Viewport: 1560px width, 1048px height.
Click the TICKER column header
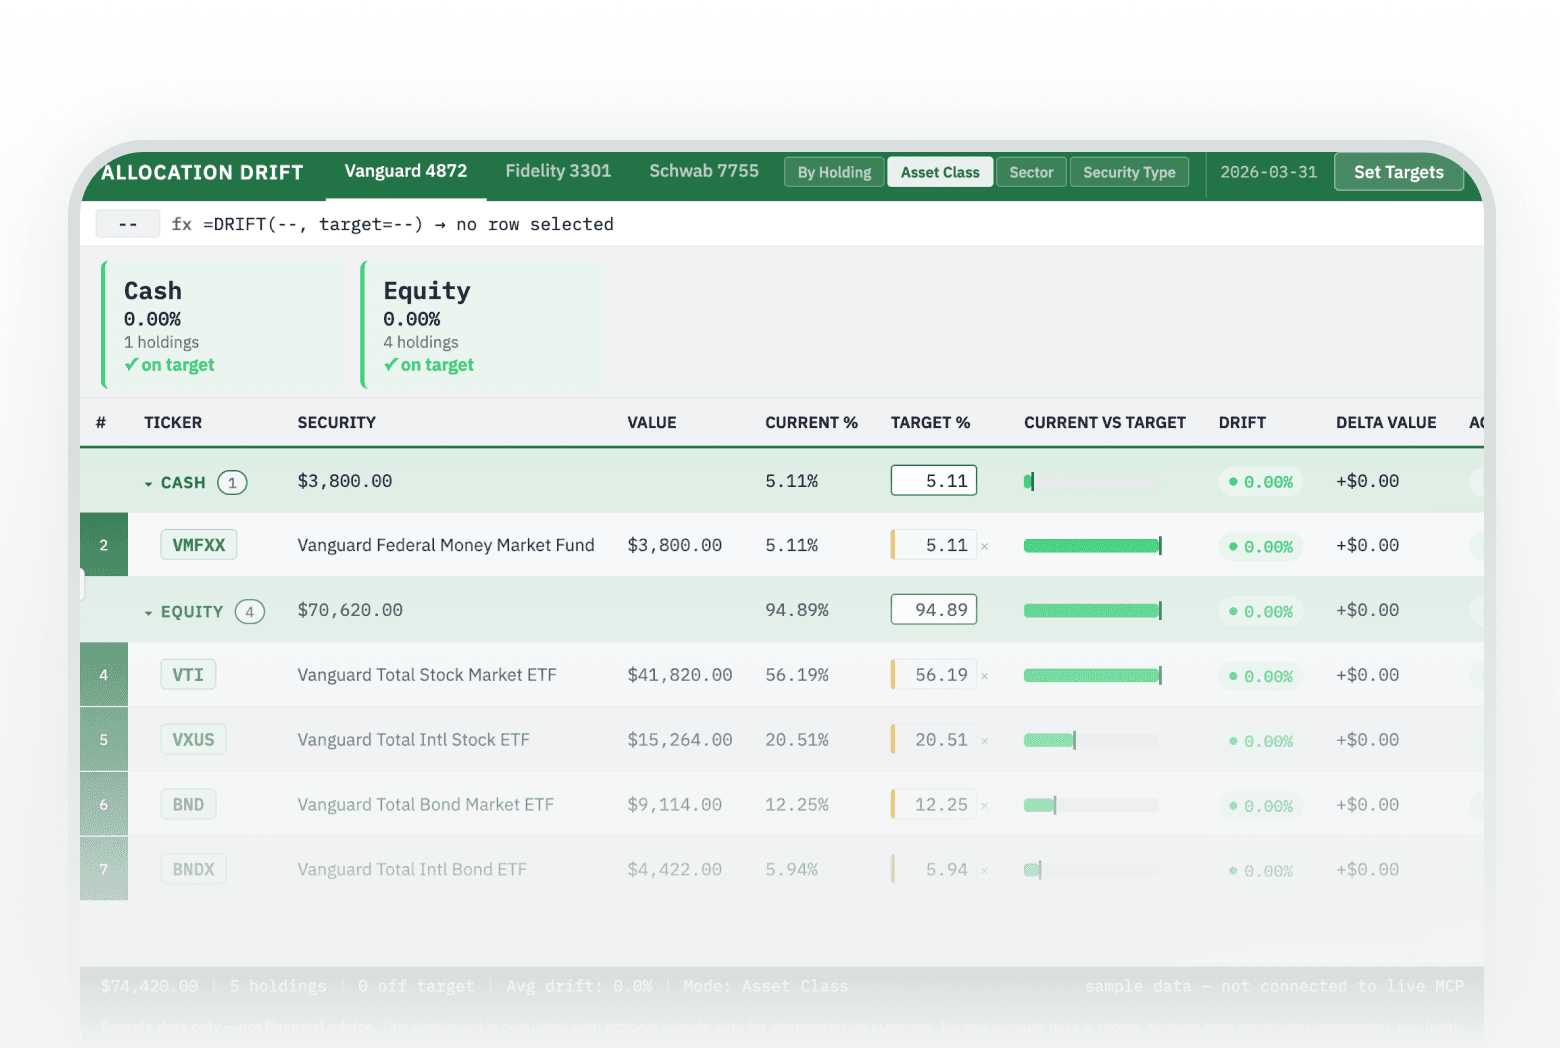coord(173,422)
